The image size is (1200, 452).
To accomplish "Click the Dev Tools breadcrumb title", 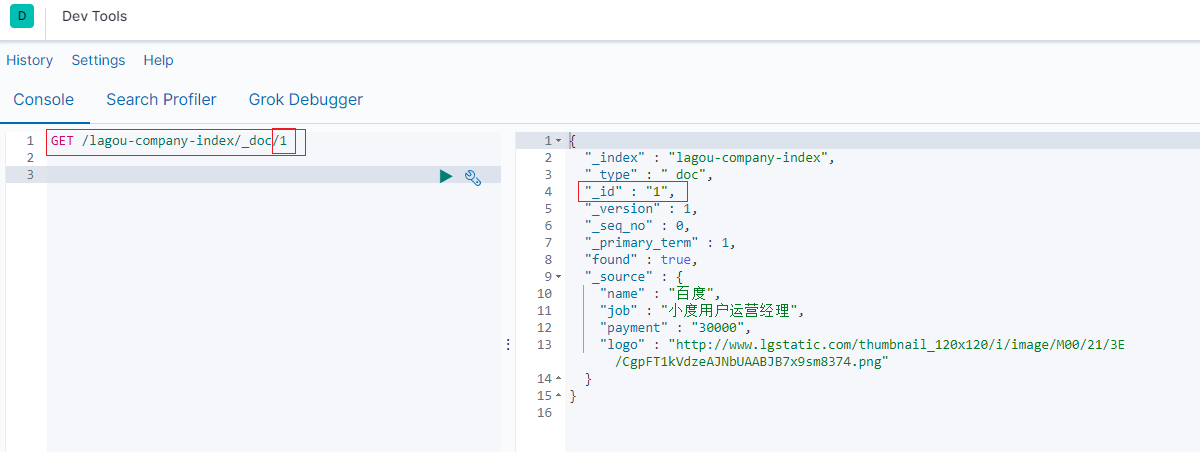I will pos(94,16).
